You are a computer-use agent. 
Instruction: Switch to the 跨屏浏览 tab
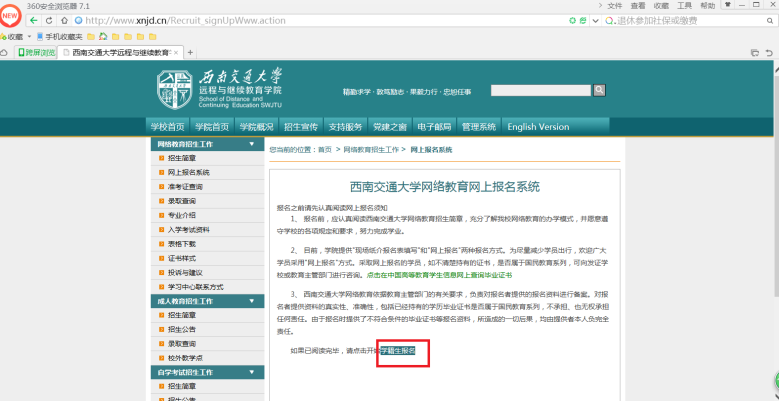coord(36,52)
